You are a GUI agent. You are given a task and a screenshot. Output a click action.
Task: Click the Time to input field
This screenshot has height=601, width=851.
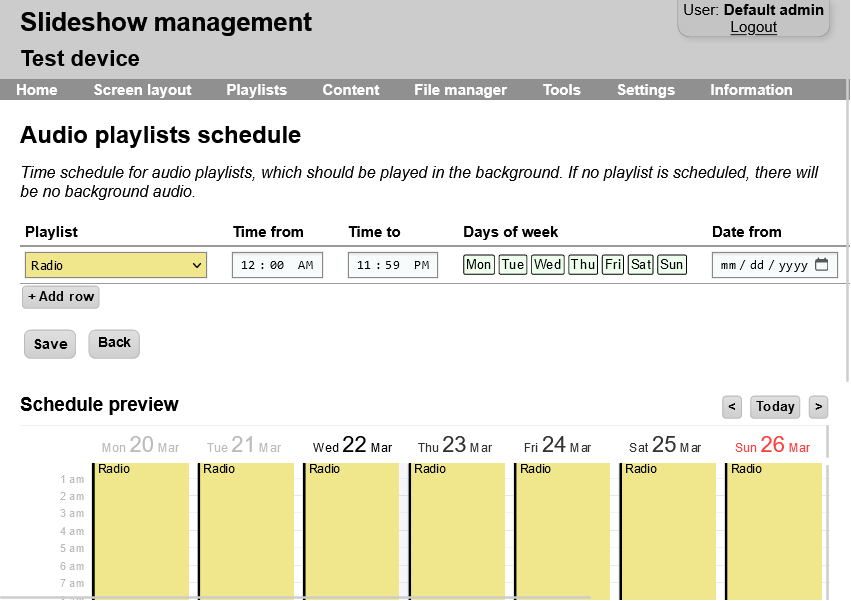click(393, 265)
